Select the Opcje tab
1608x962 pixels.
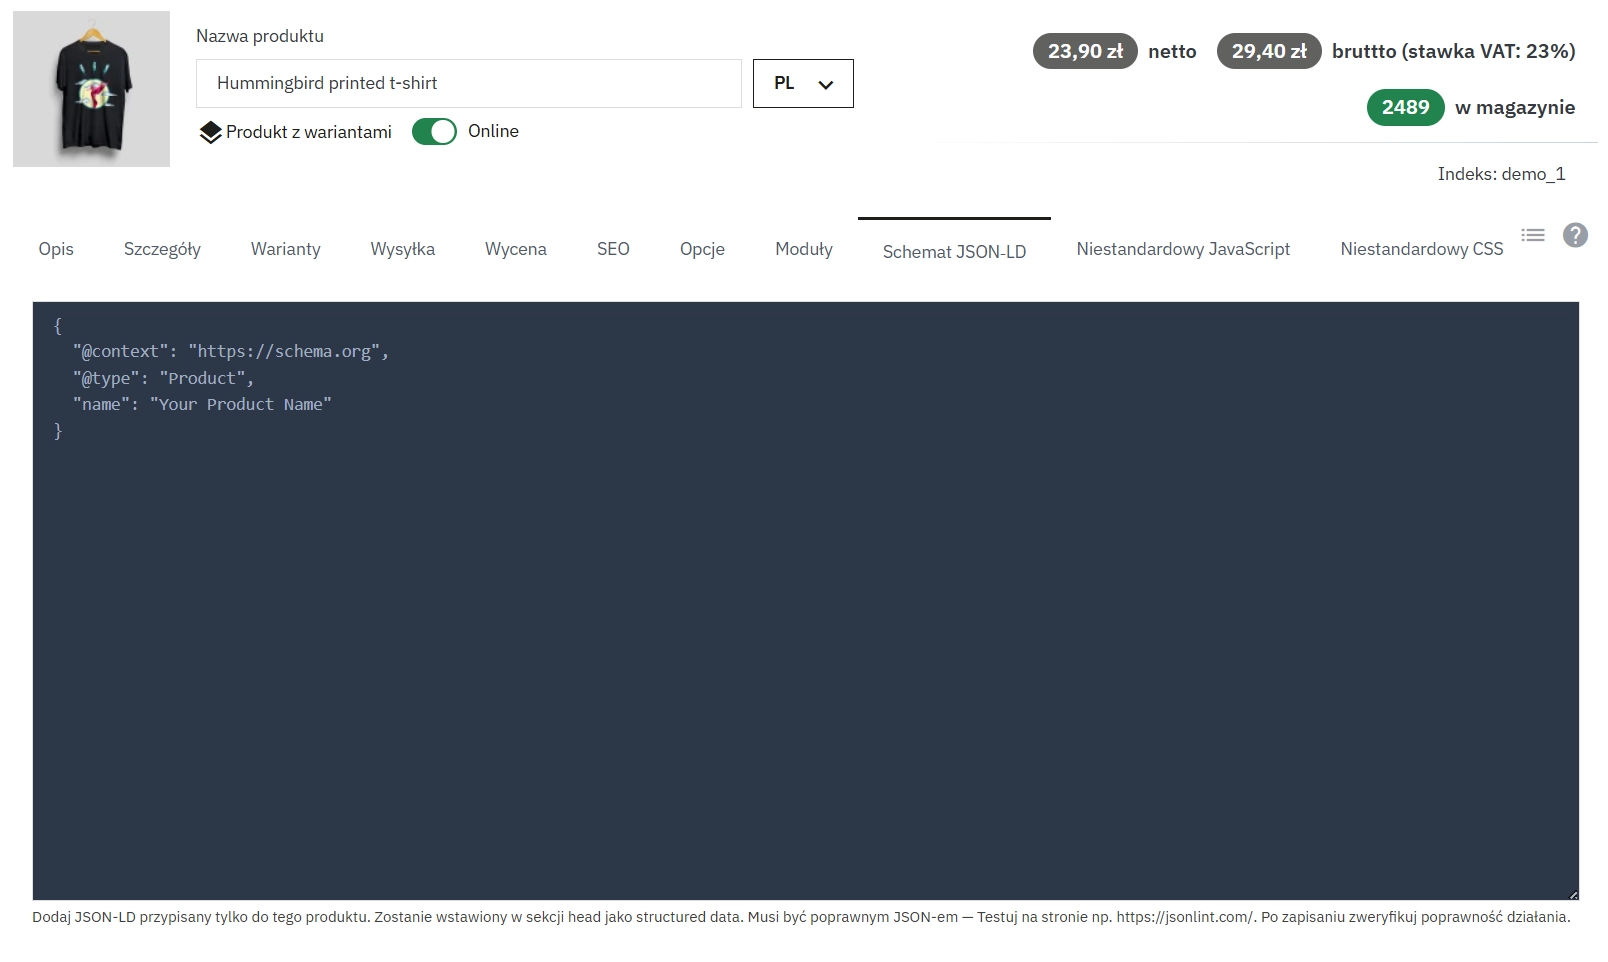coord(701,249)
